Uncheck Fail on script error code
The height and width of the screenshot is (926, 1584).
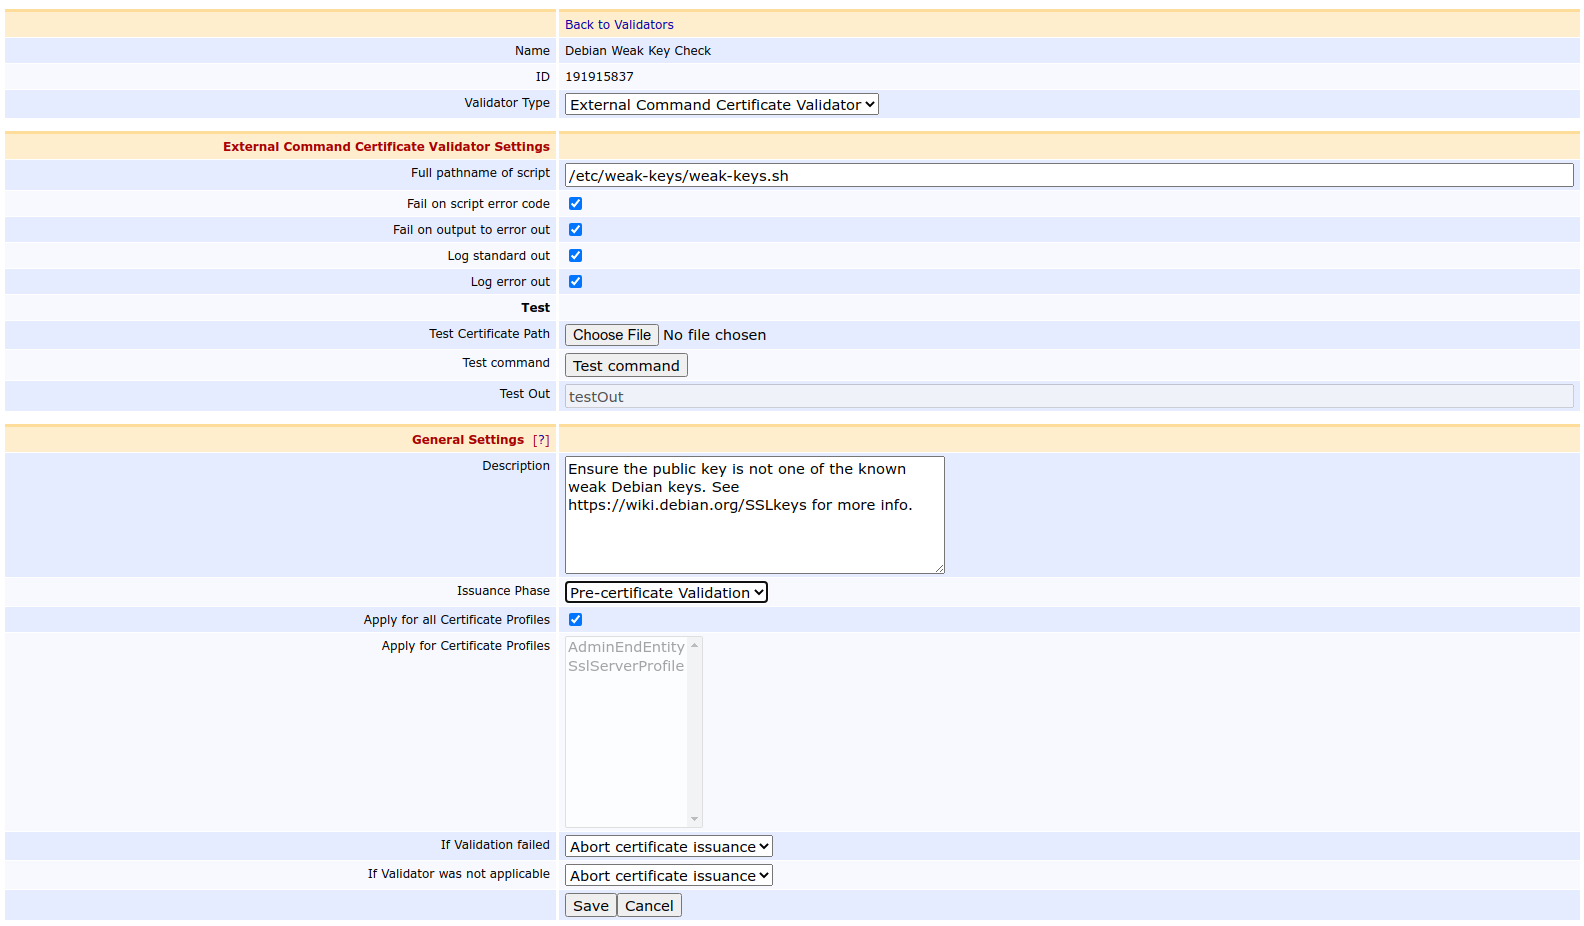(575, 204)
